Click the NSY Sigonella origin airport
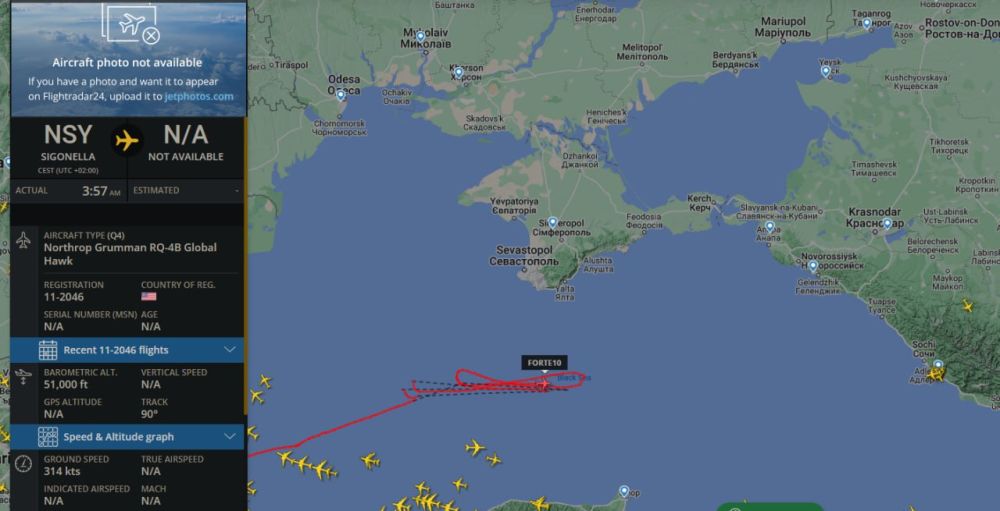The height and width of the screenshot is (511, 1000). tap(68, 143)
